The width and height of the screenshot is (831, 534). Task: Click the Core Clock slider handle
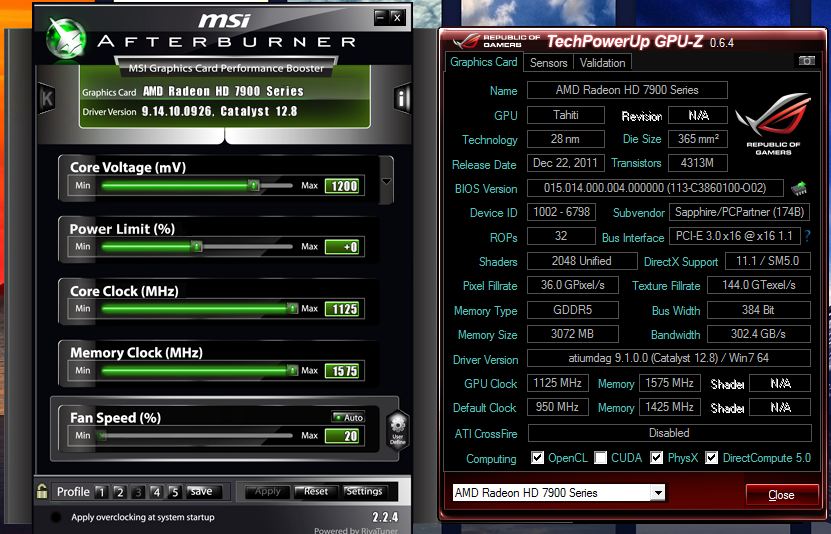click(292, 308)
